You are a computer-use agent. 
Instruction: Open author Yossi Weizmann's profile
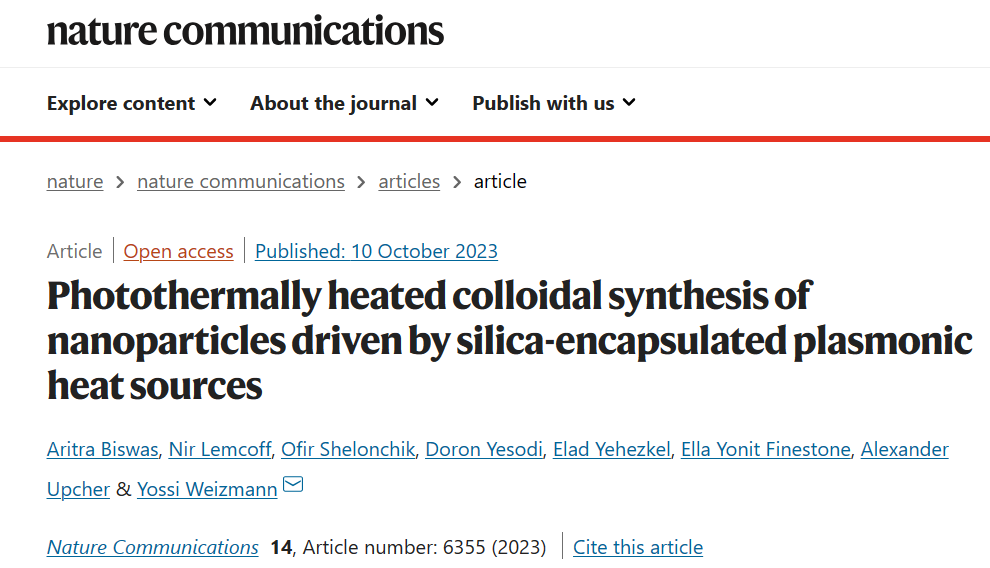[x=207, y=489]
